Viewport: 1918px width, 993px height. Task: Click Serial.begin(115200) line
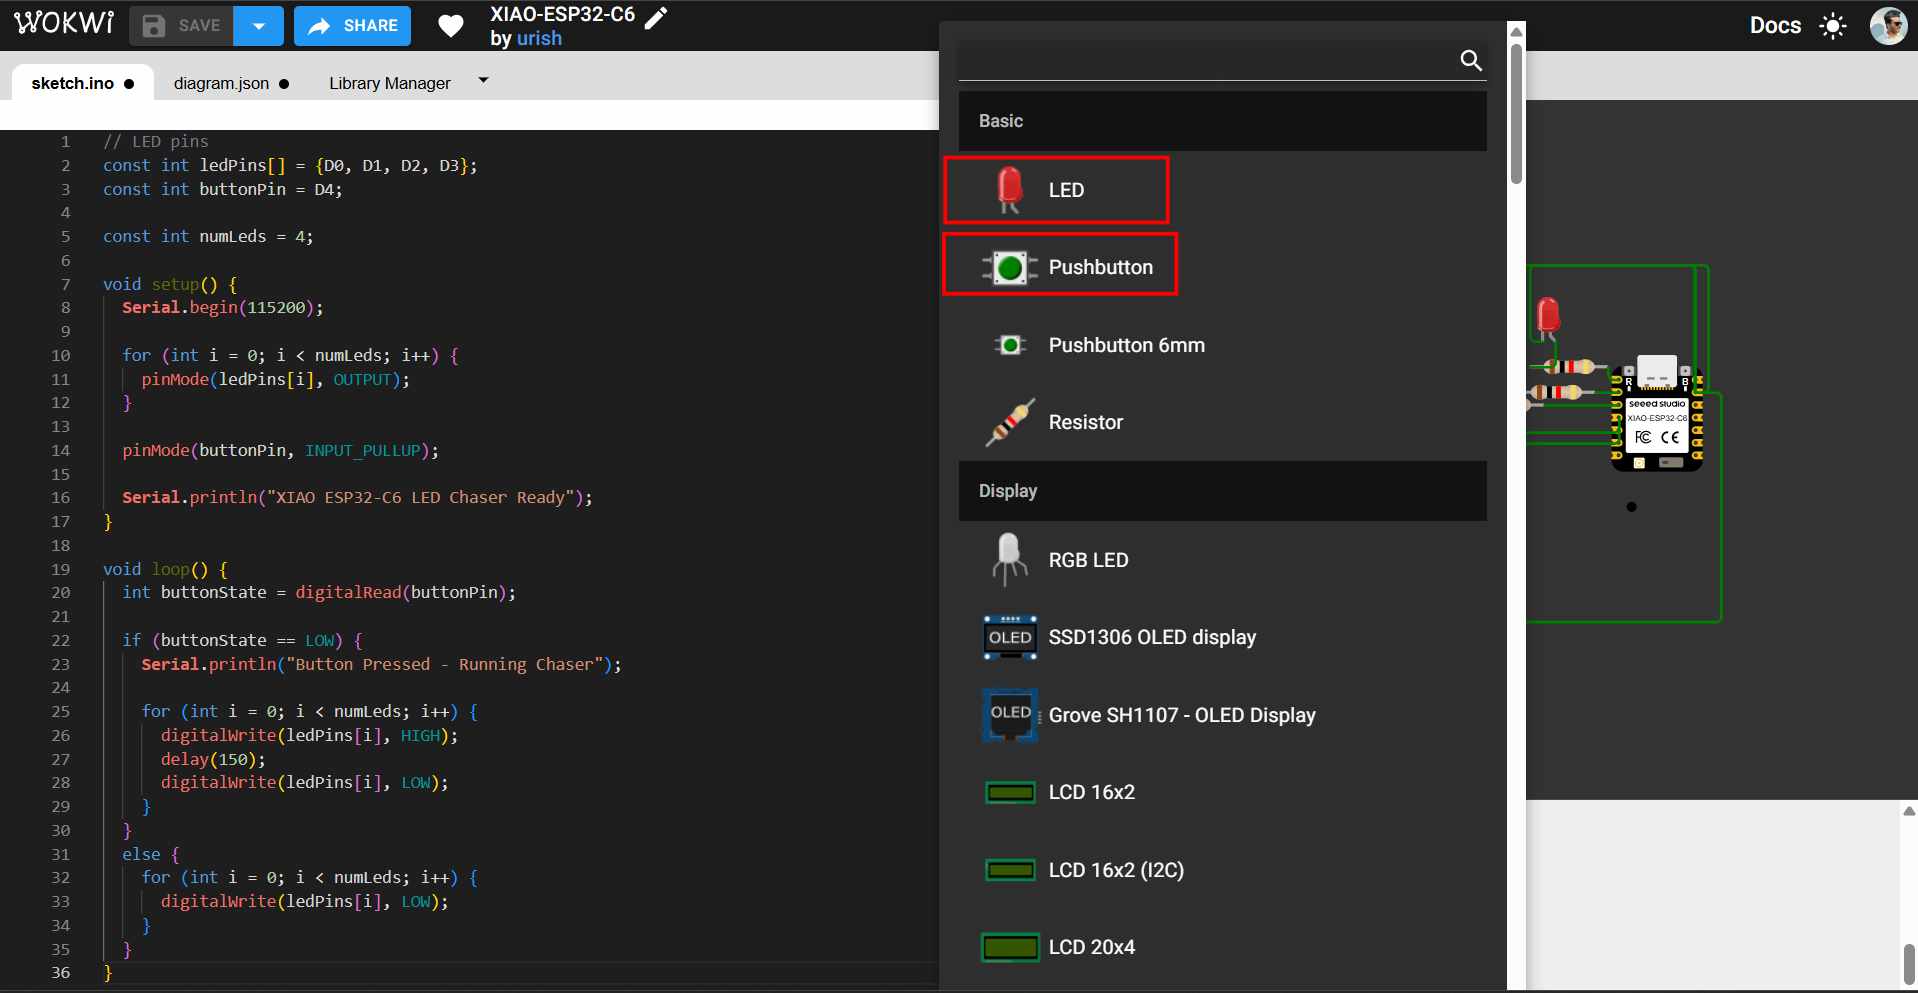coord(222,307)
